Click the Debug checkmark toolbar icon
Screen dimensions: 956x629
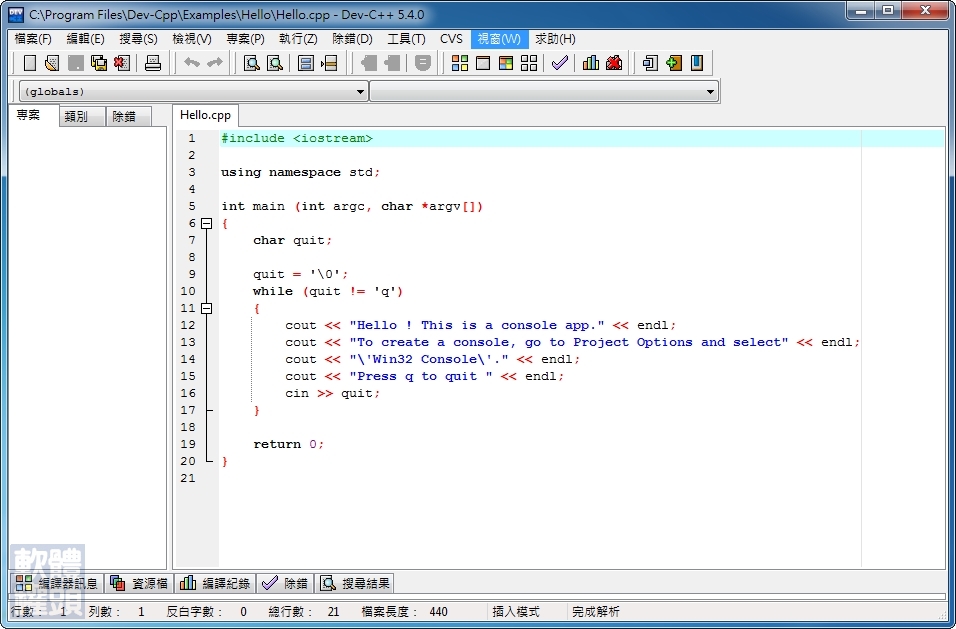(x=560, y=63)
